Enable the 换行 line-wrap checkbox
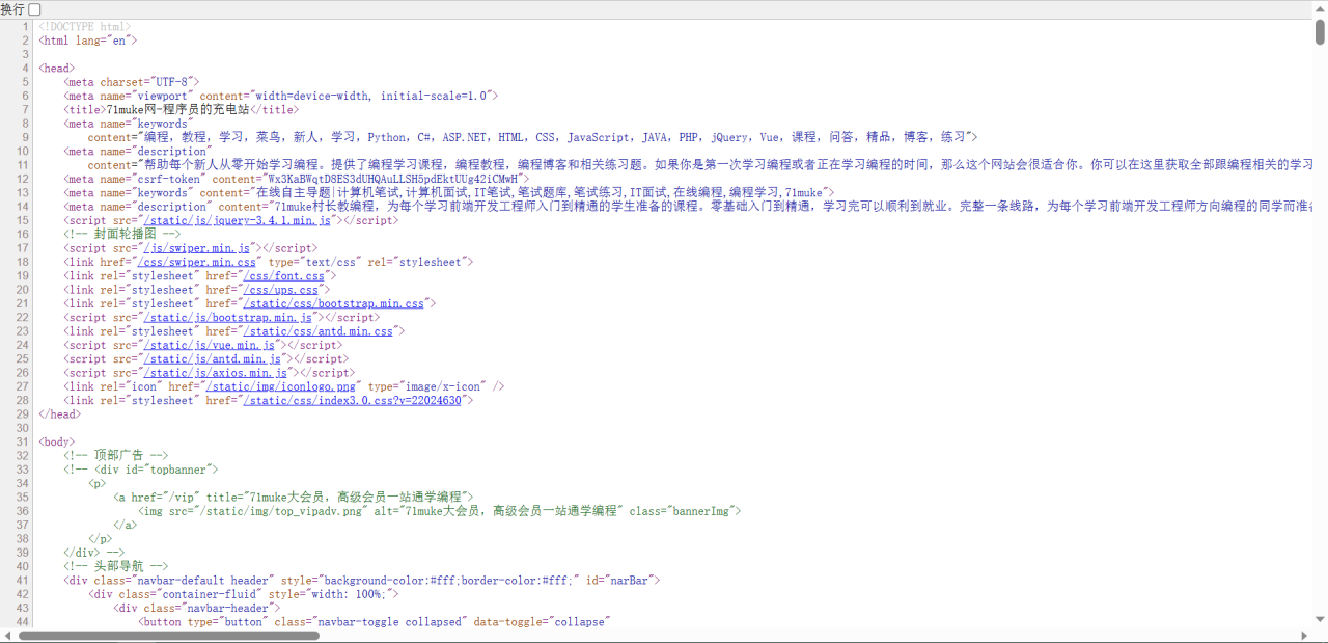 [x=35, y=9]
